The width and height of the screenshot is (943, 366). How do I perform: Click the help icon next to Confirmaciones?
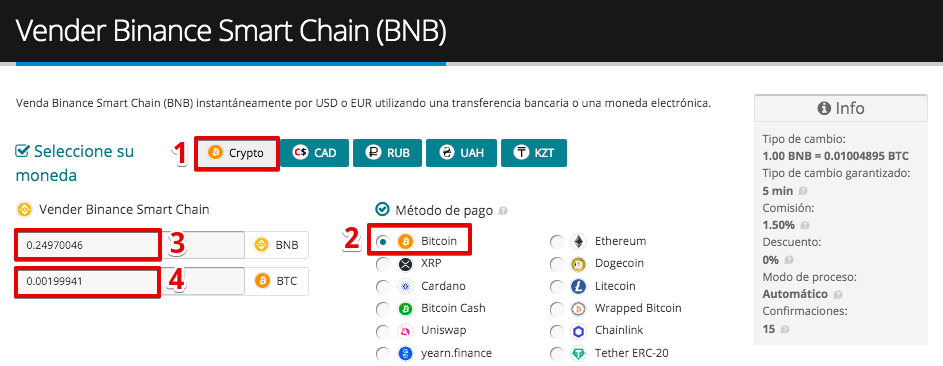[x=785, y=329]
